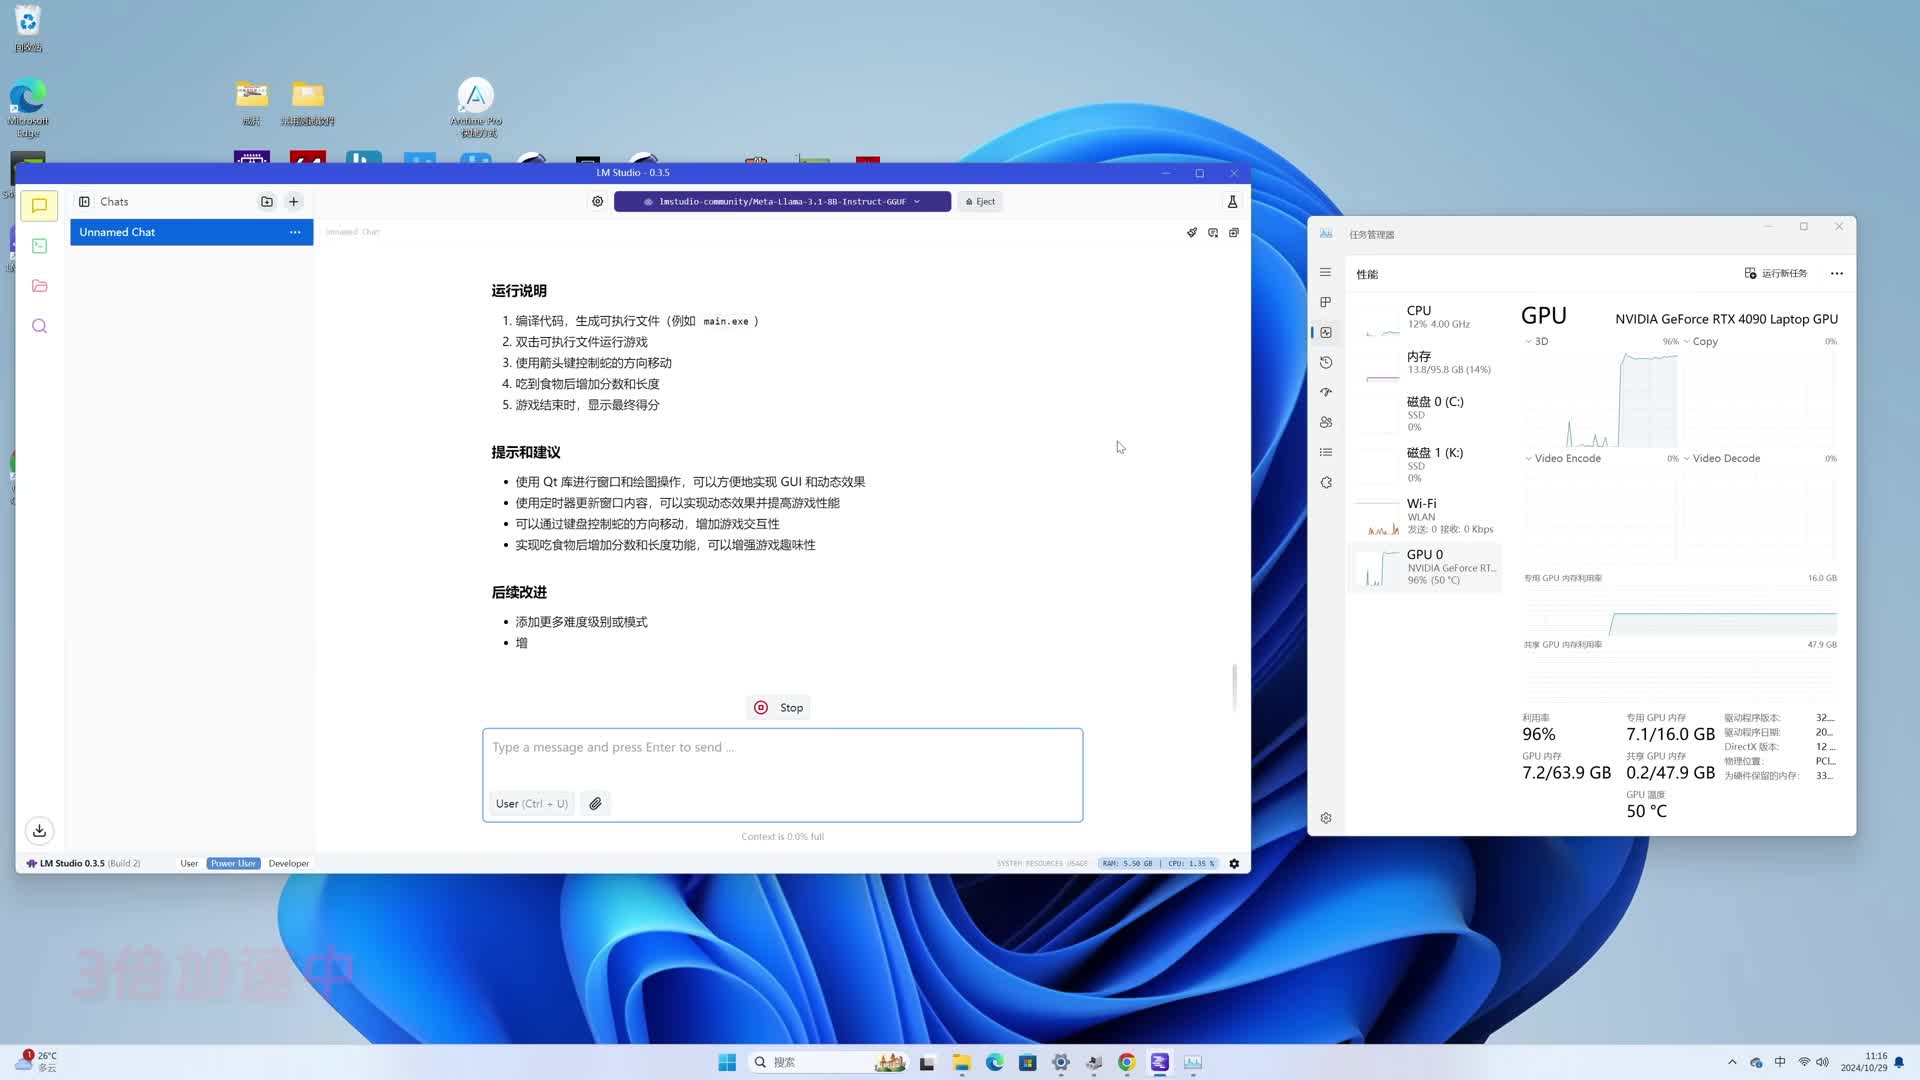Open Task Manager more options ellipsis
This screenshot has width=1920, height=1080.
tap(1836, 273)
